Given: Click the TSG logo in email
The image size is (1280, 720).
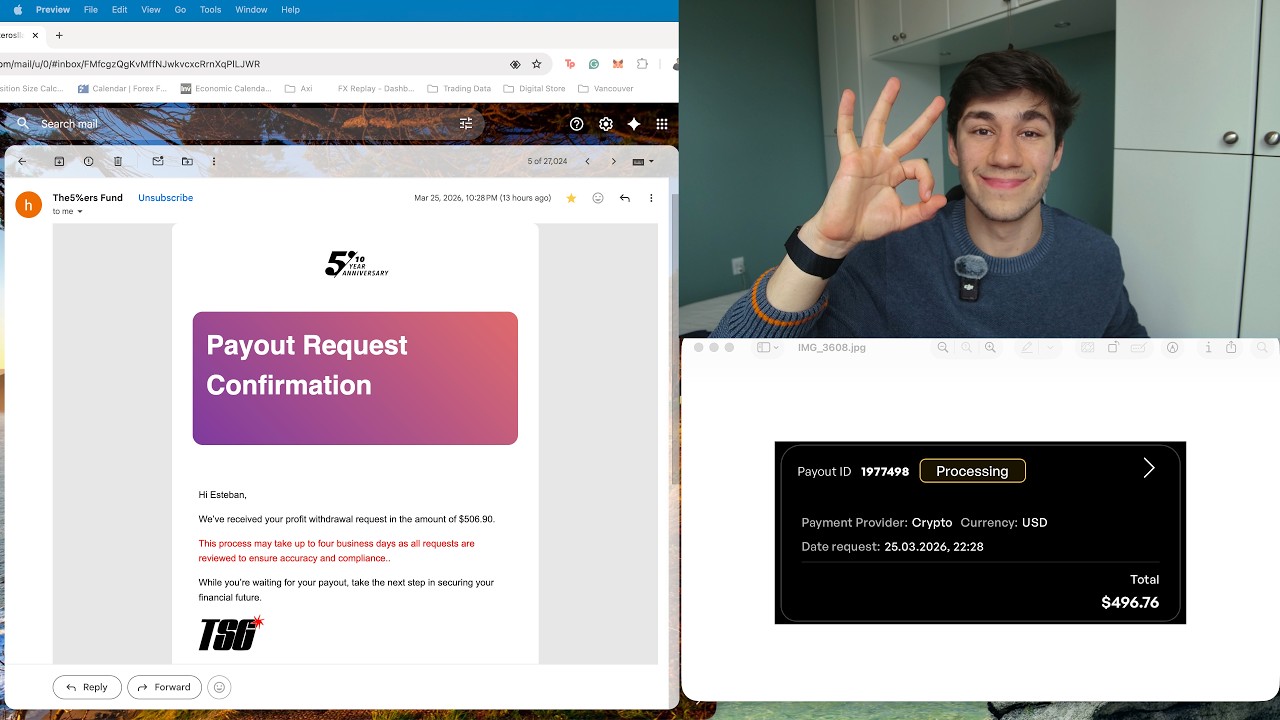Looking at the screenshot, I should [x=231, y=633].
